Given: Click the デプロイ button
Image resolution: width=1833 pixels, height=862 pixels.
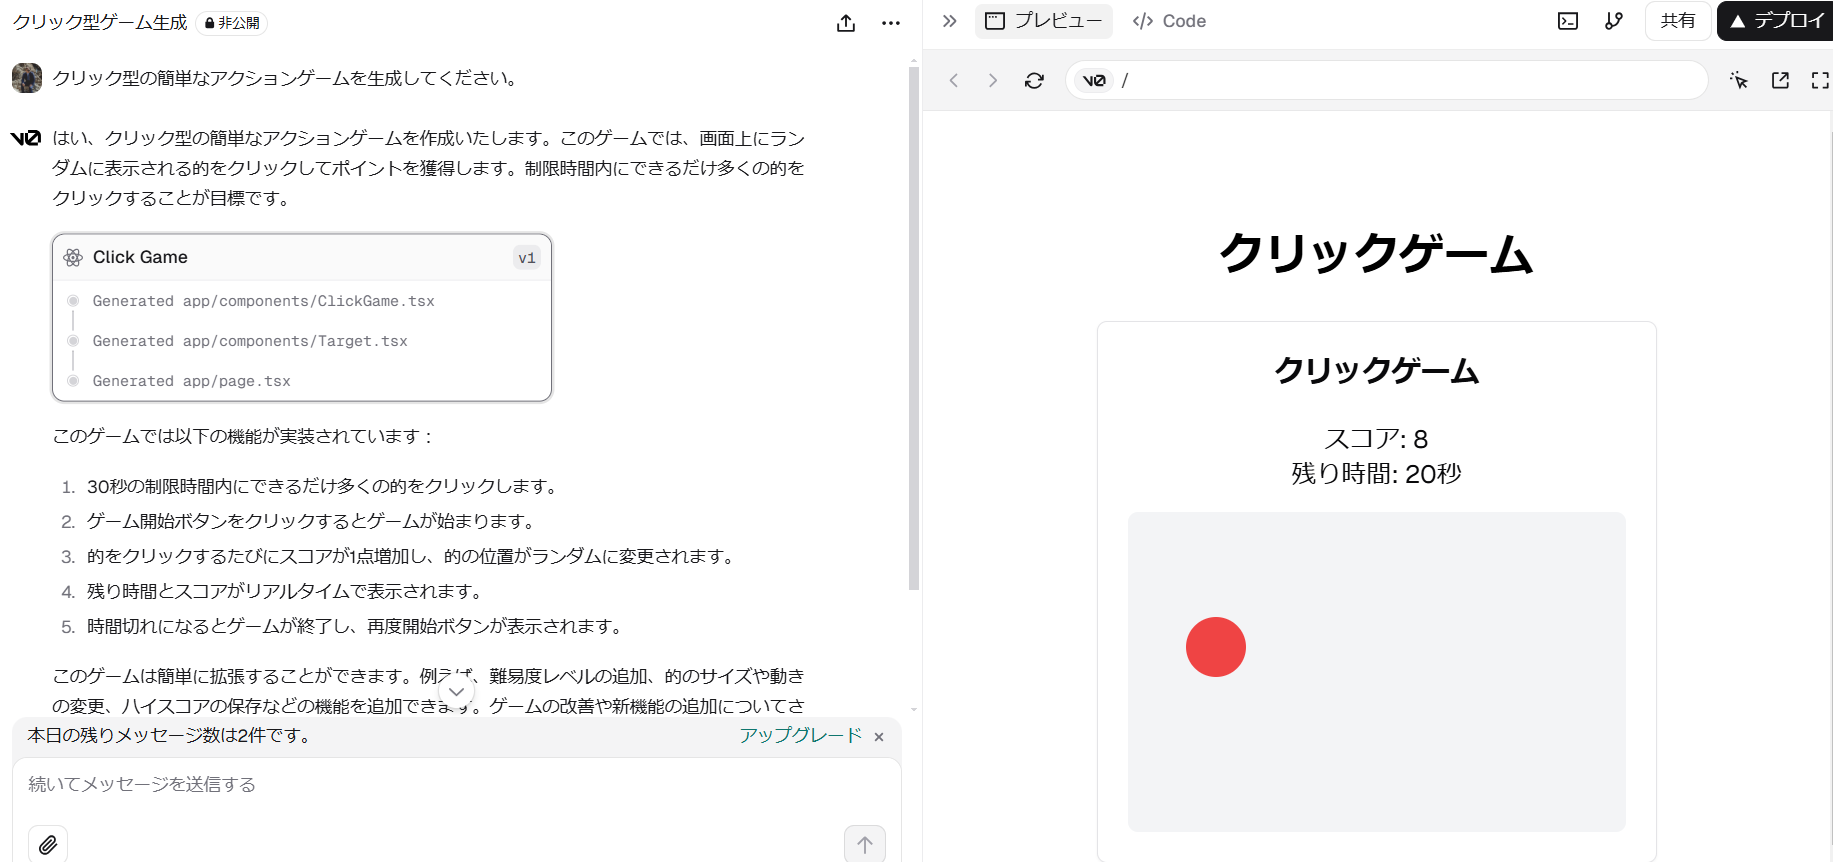Looking at the screenshot, I should coord(1777,21).
